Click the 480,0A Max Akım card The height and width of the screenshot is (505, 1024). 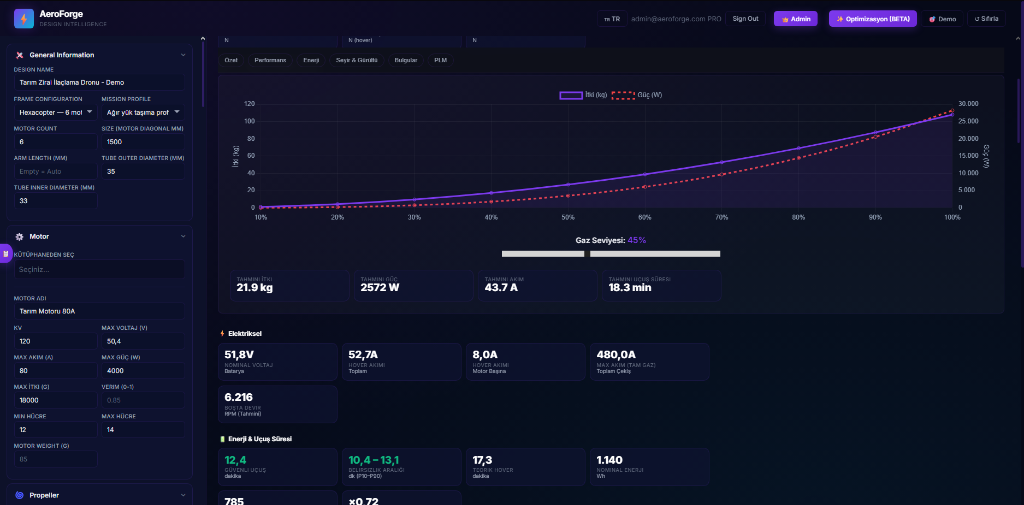650,362
